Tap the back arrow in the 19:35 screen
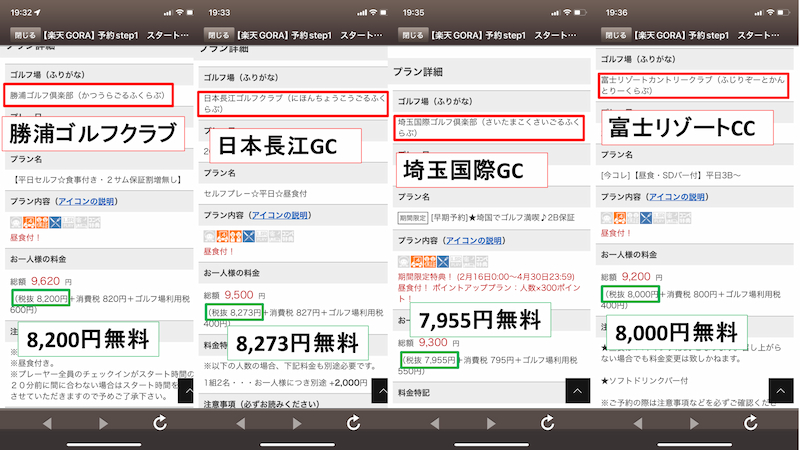 (x=435, y=423)
